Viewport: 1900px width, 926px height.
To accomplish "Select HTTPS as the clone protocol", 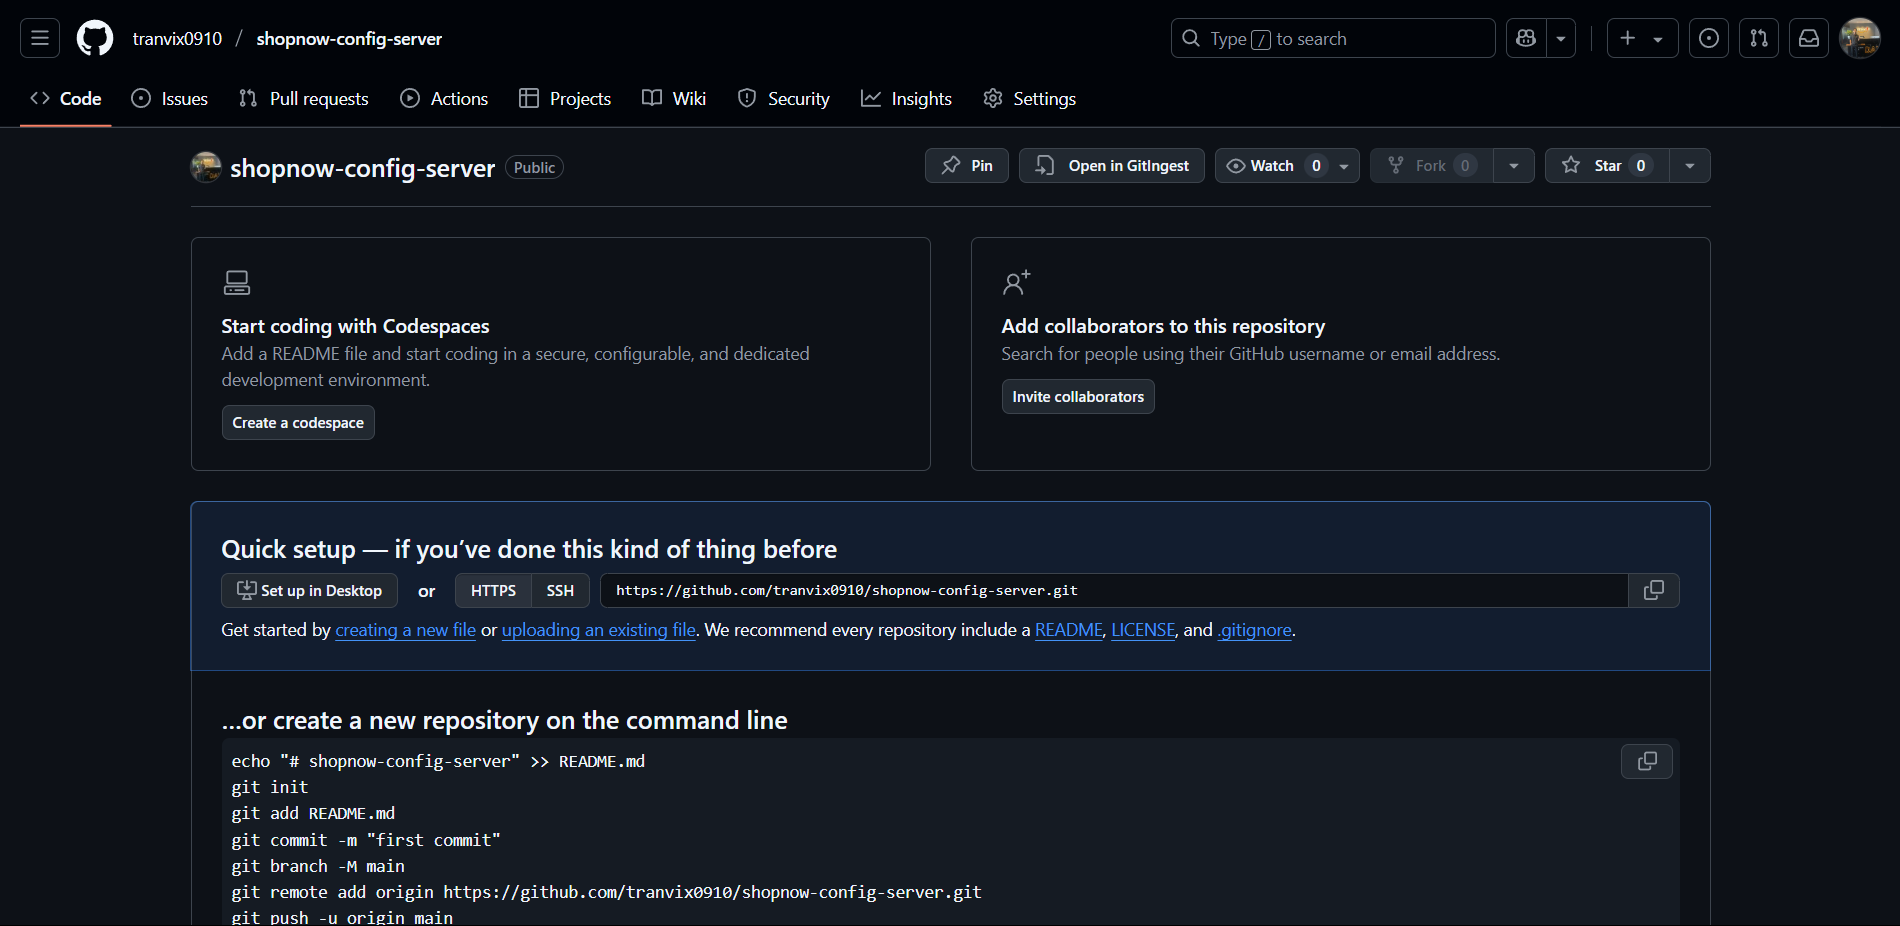I will [492, 590].
